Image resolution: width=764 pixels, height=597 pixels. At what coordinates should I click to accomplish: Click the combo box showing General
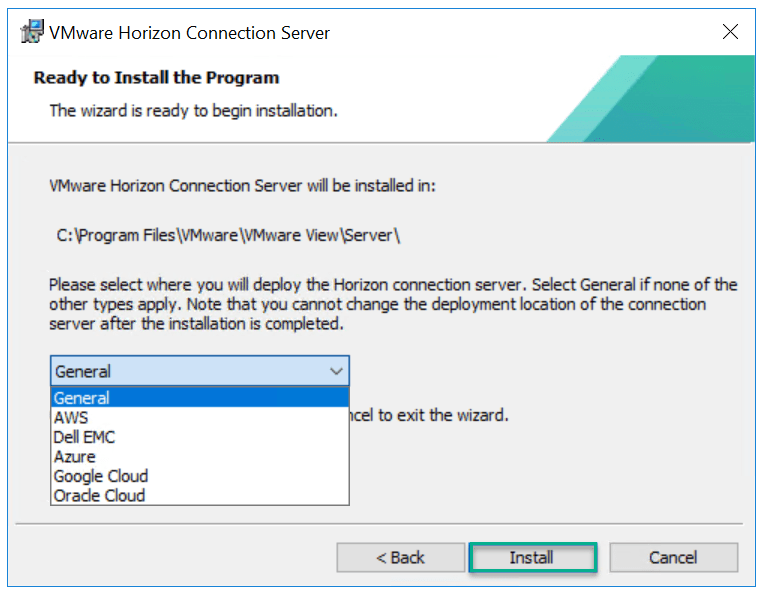[190, 371]
